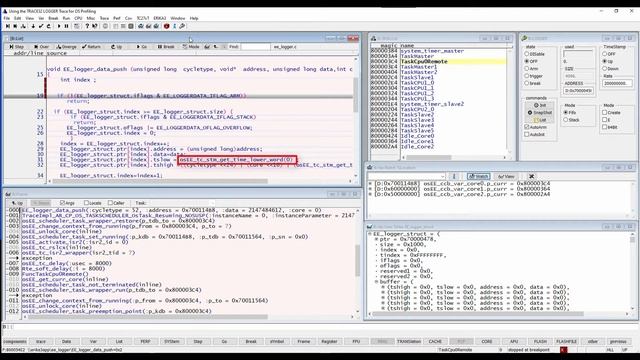Click the Return checkmark icon in the main toolbar
This screenshot has width=640, height=360.
tap(41, 26)
